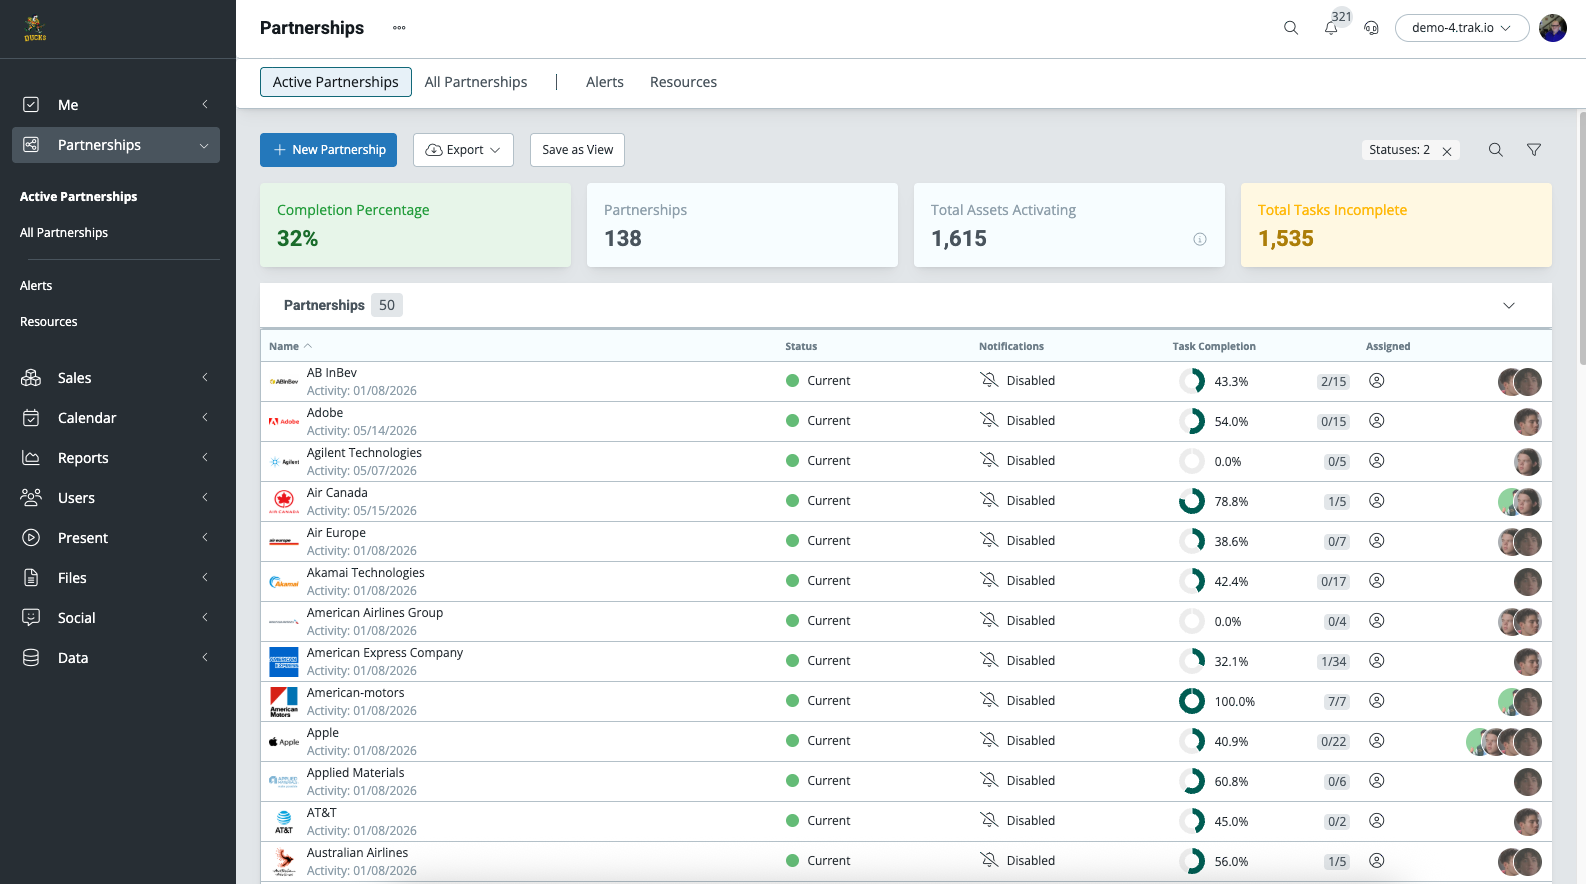Image resolution: width=1586 pixels, height=884 pixels.
Task: Click the Sales sidebar icon
Action: click(x=31, y=378)
